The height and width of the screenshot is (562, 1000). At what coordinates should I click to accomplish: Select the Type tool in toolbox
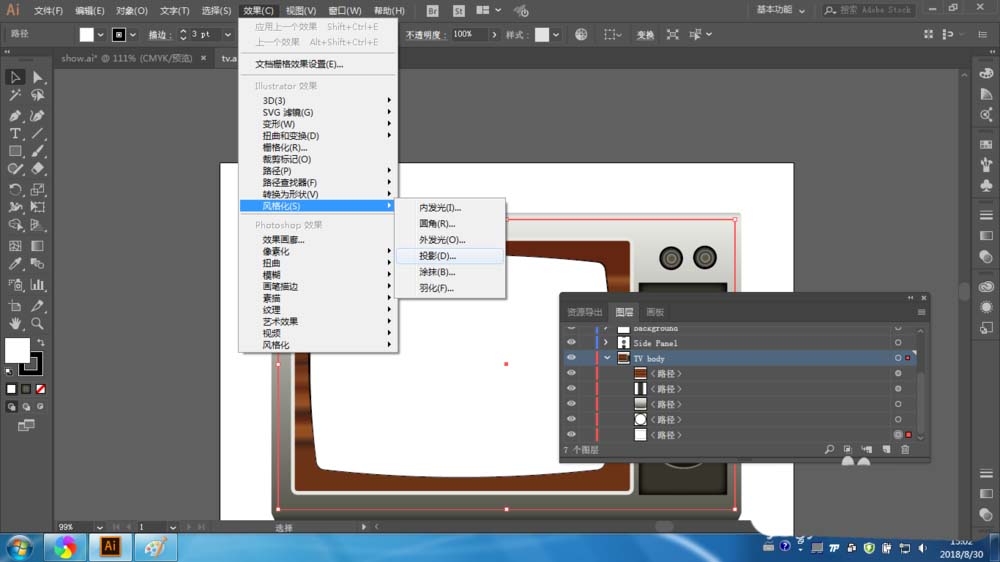[x=15, y=133]
